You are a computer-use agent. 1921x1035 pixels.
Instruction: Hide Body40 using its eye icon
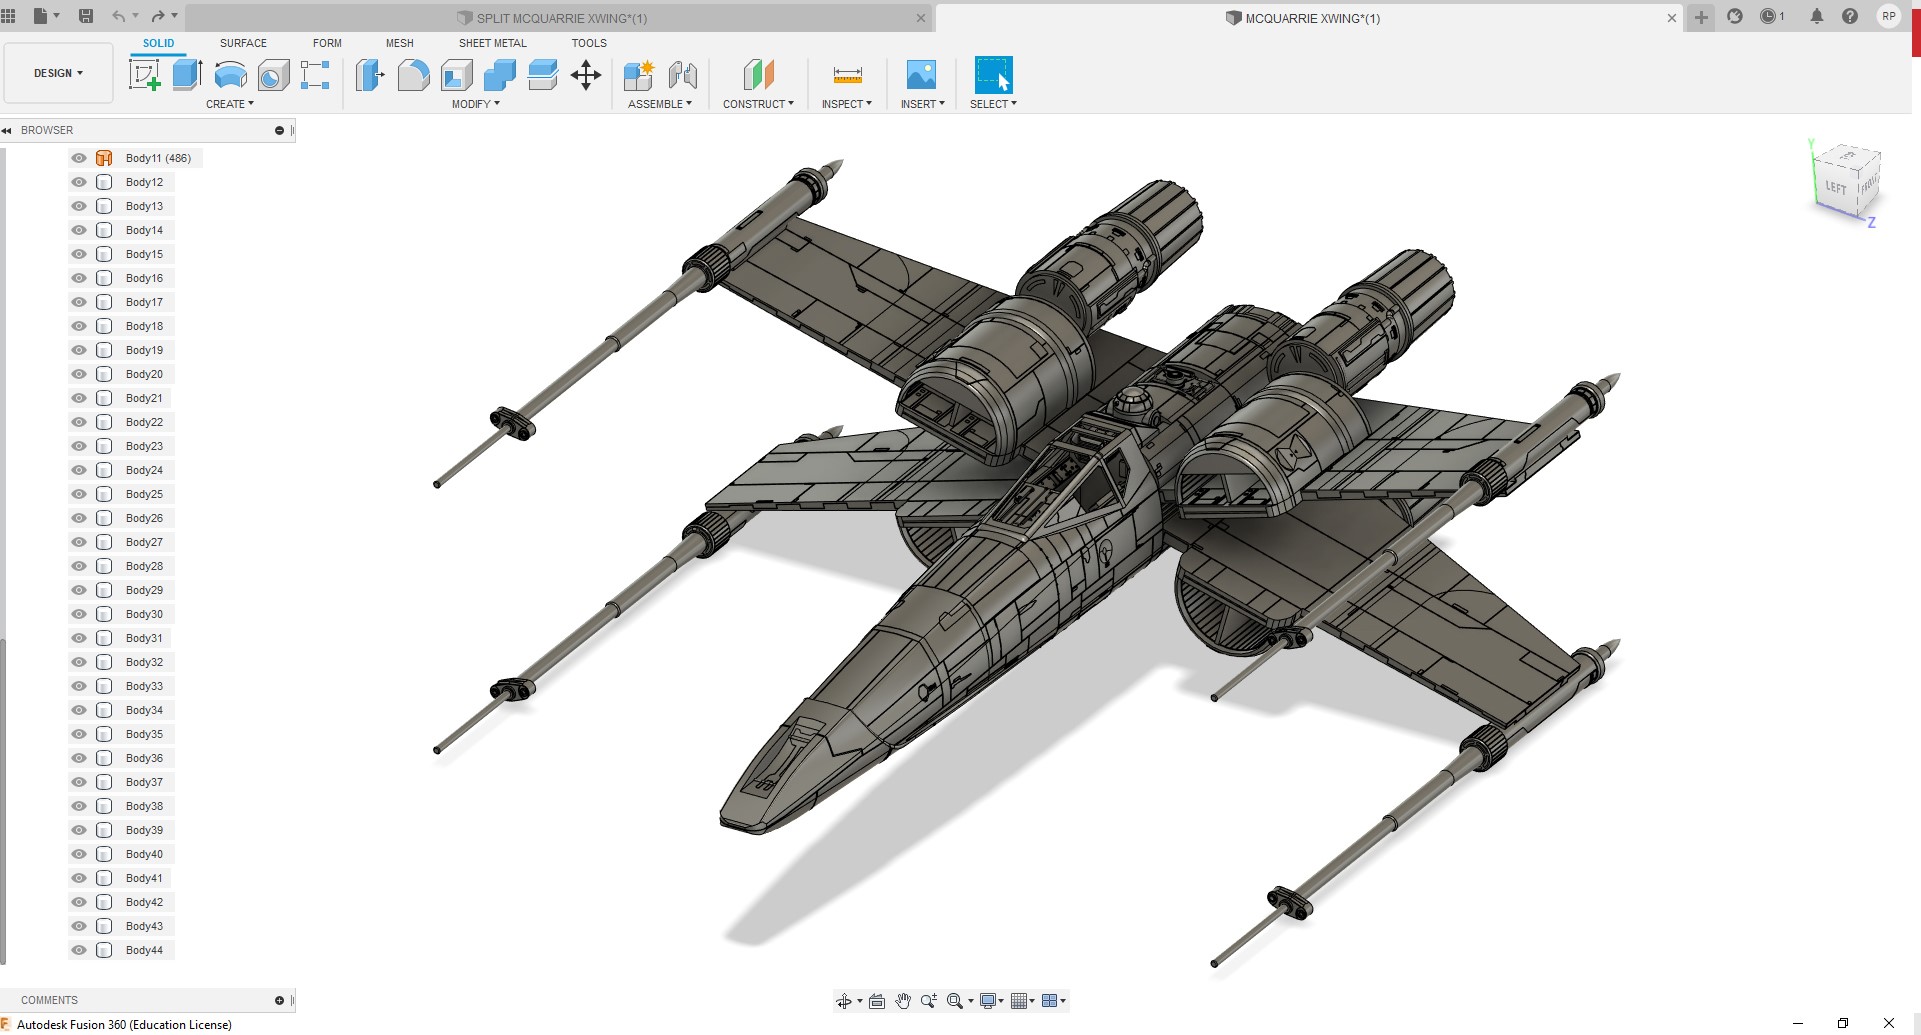(79, 854)
